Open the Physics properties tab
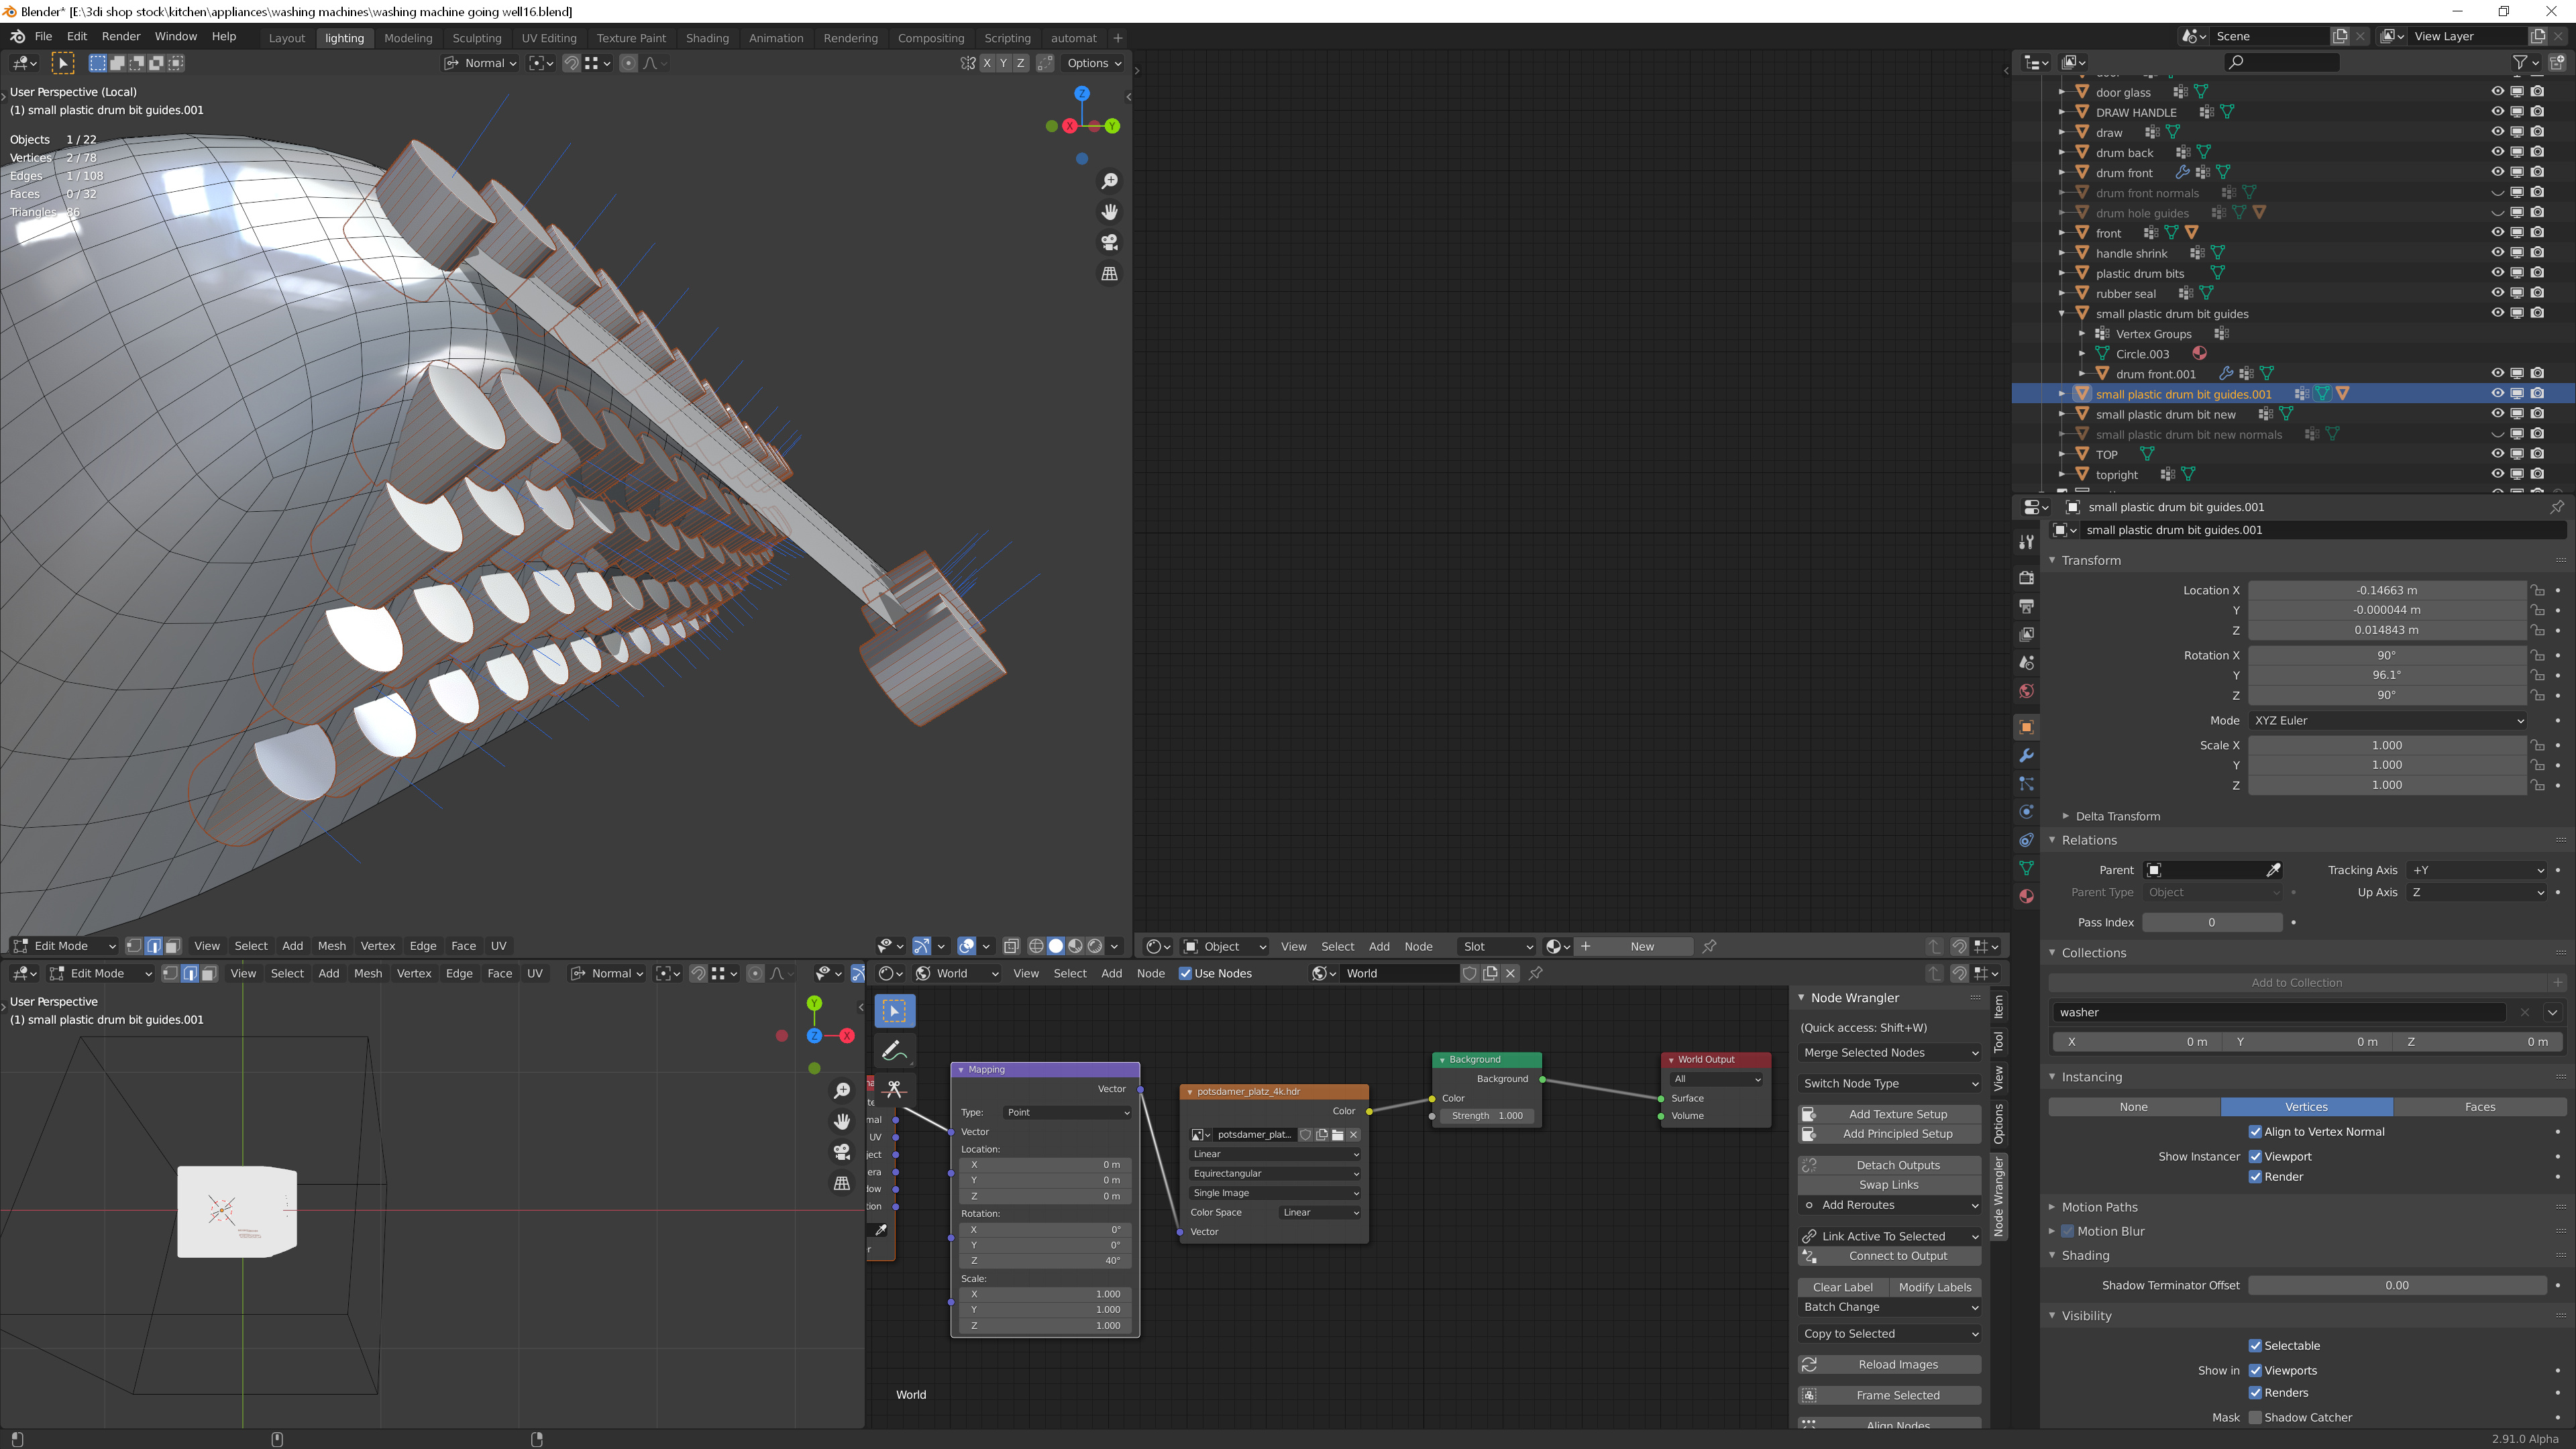 coord(2026,812)
